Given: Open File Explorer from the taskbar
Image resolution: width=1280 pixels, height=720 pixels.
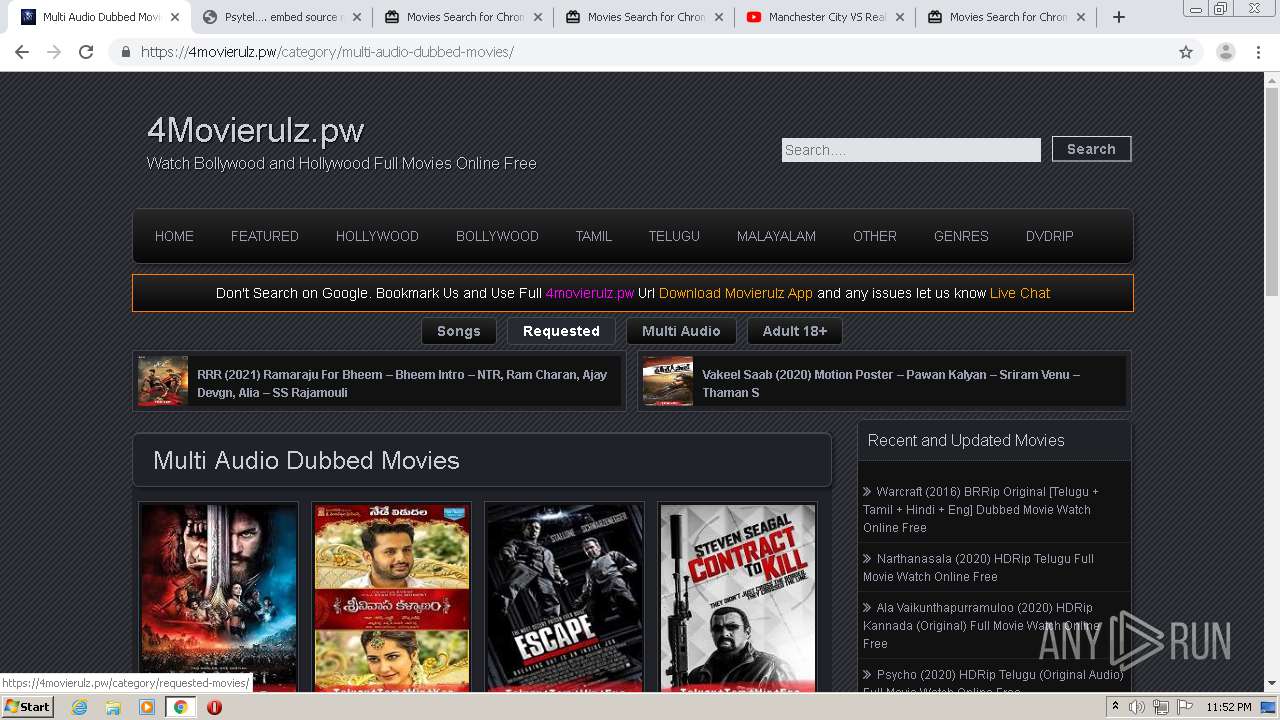Looking at the screenshot, I should (113, 707).
